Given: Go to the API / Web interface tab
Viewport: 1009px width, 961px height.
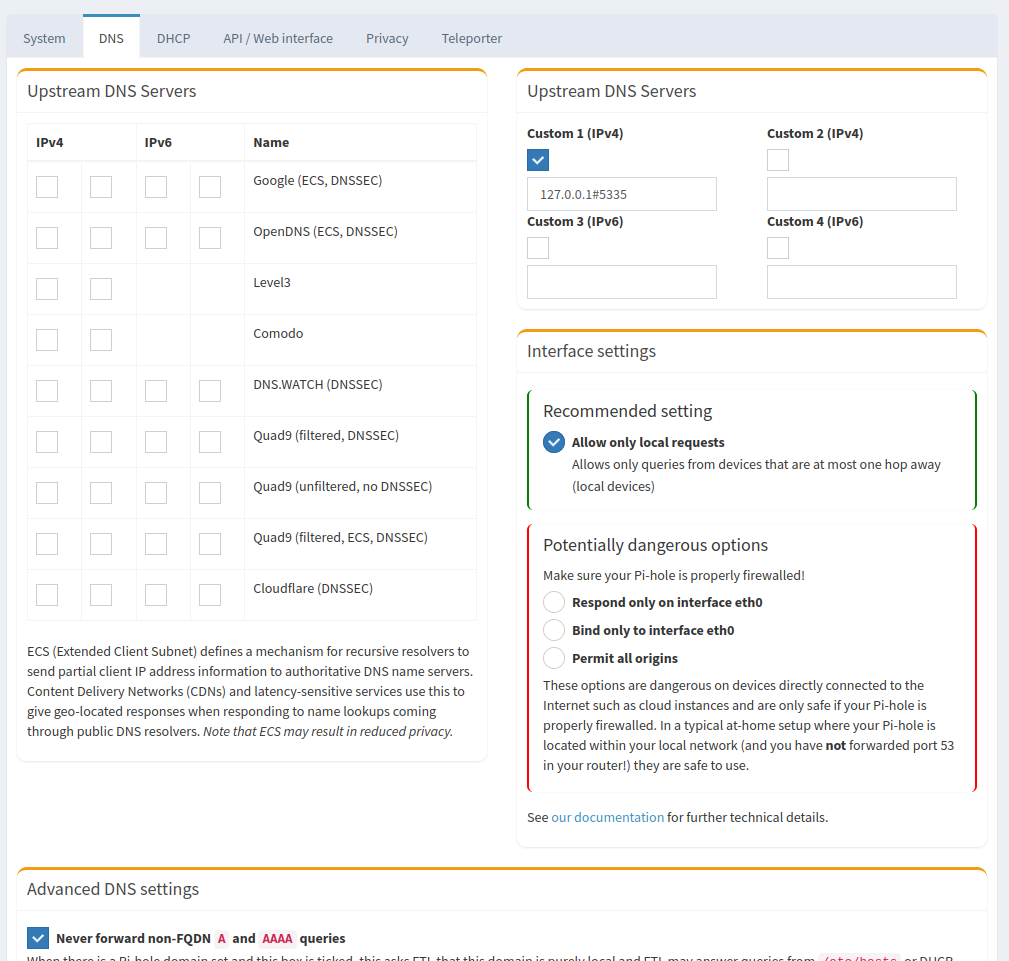Looking at the screenshot, I should 278,38.
